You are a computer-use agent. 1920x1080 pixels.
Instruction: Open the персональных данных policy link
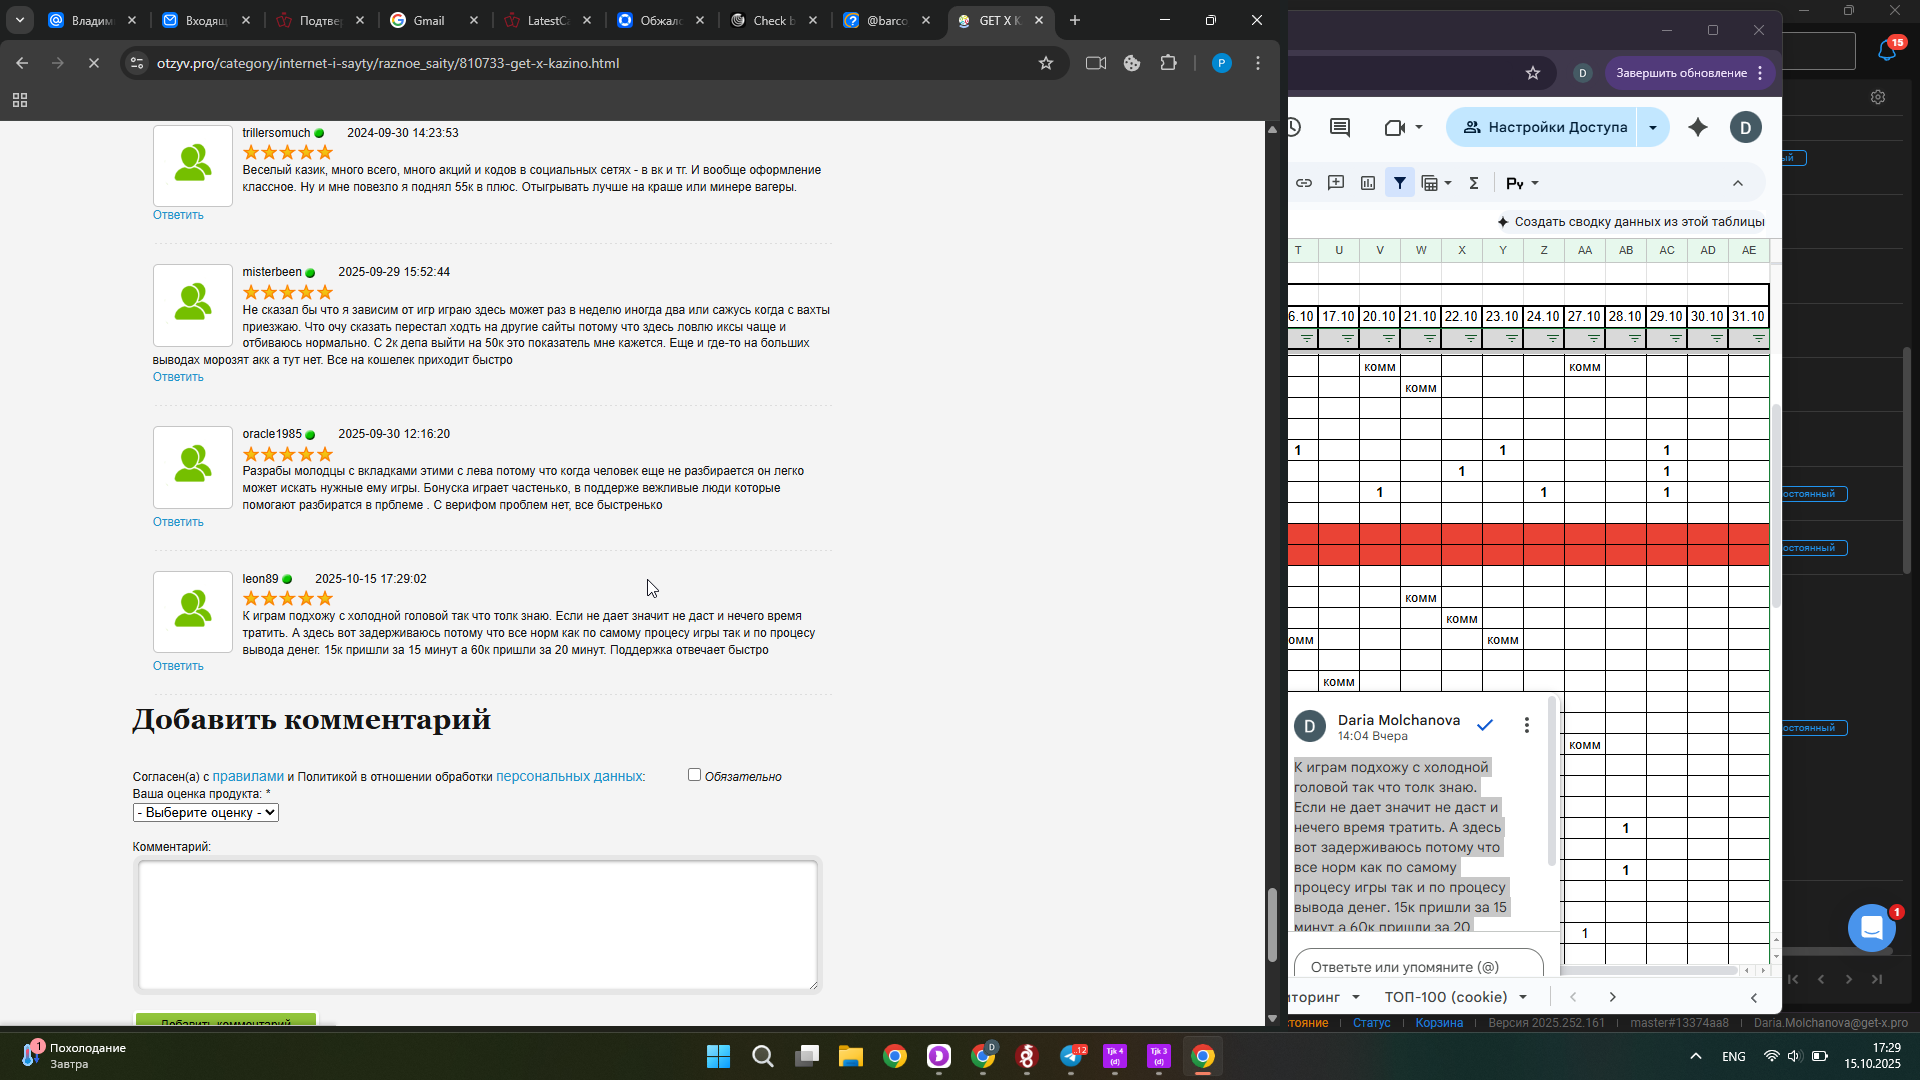(570, 776)
